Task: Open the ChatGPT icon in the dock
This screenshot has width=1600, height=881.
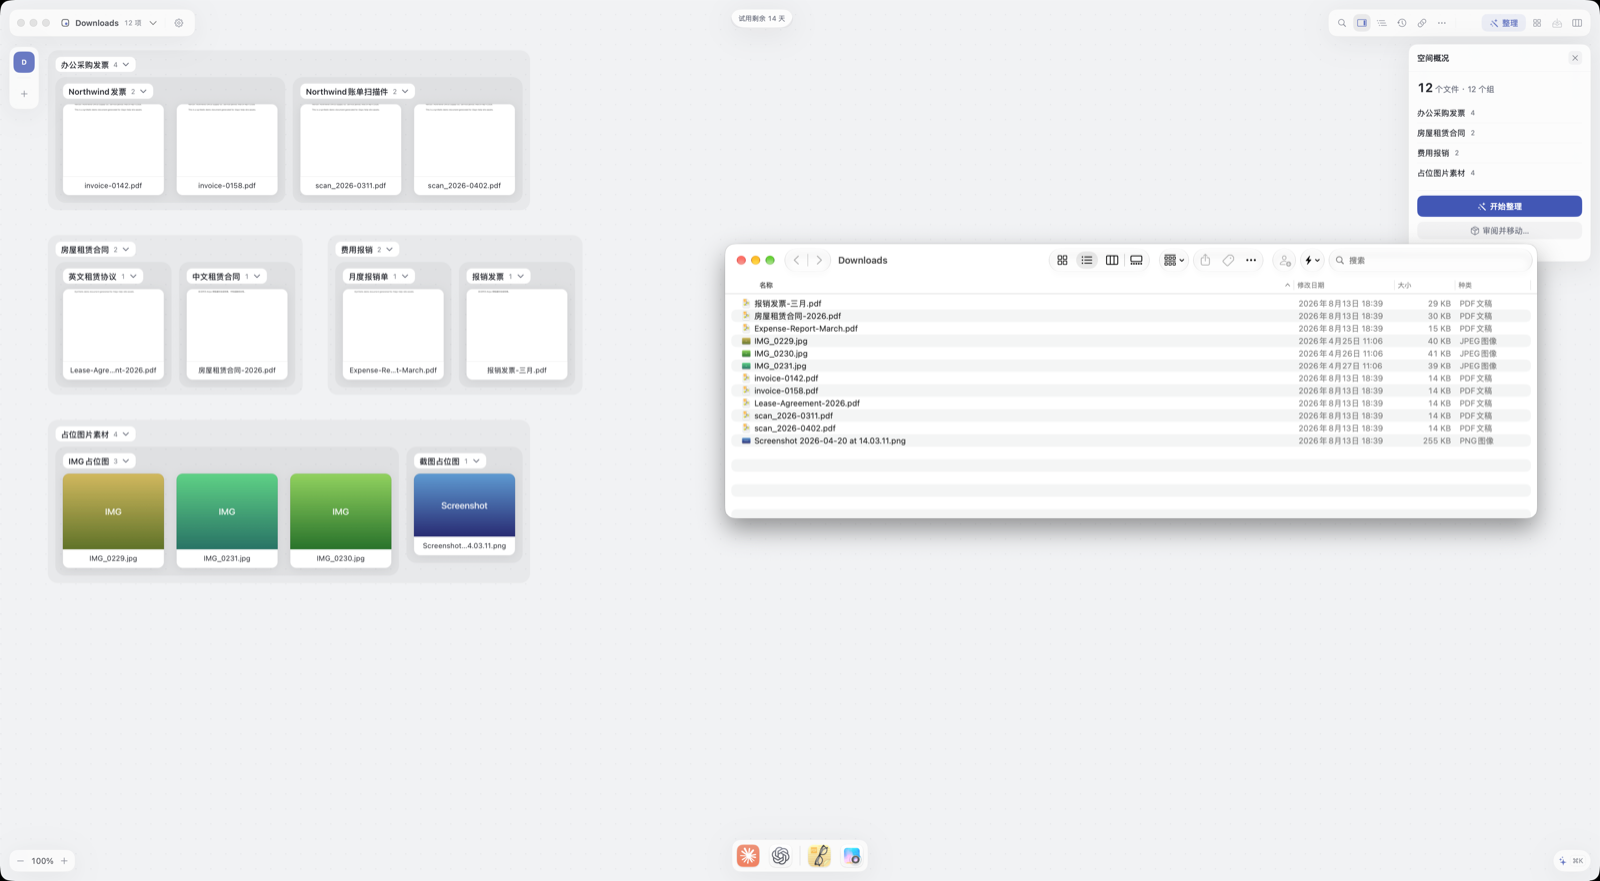Action: click(x=781, y=856)
